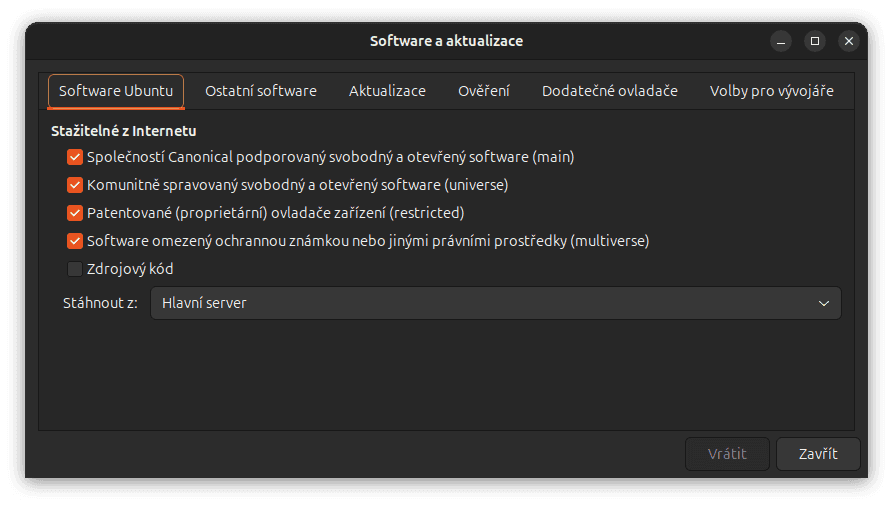Screen dimensions: 893x506
Task: Switch to the Ostatní software tab
Action: click(261, 91)
